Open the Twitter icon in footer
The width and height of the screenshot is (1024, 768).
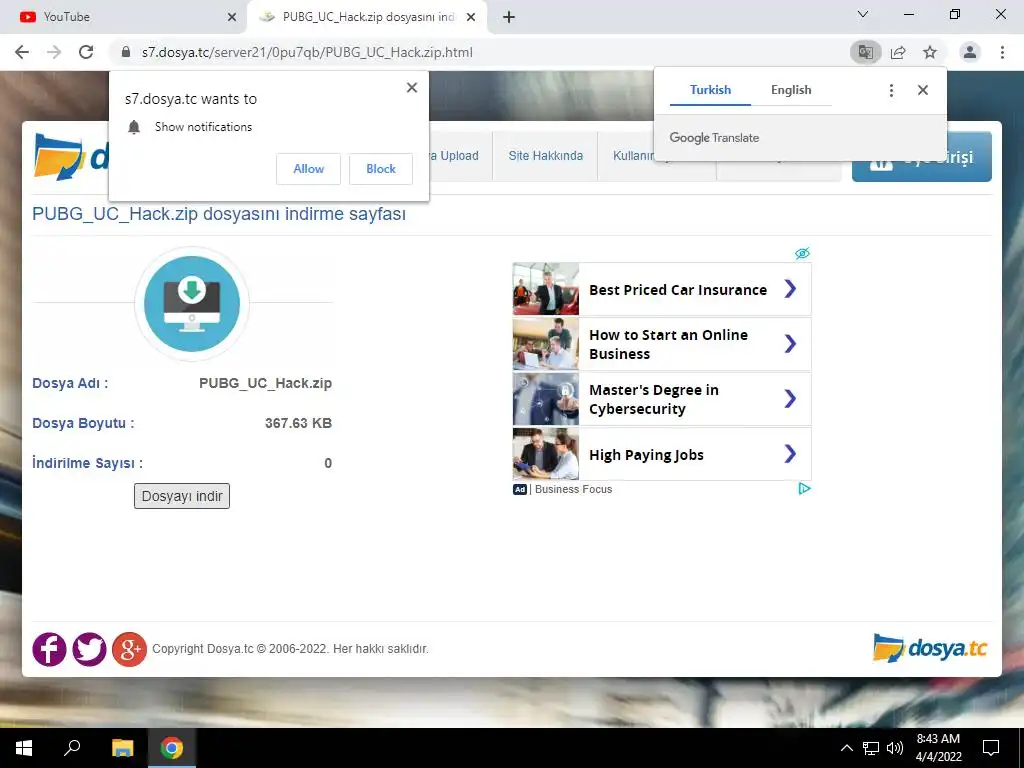click(89, 649)
